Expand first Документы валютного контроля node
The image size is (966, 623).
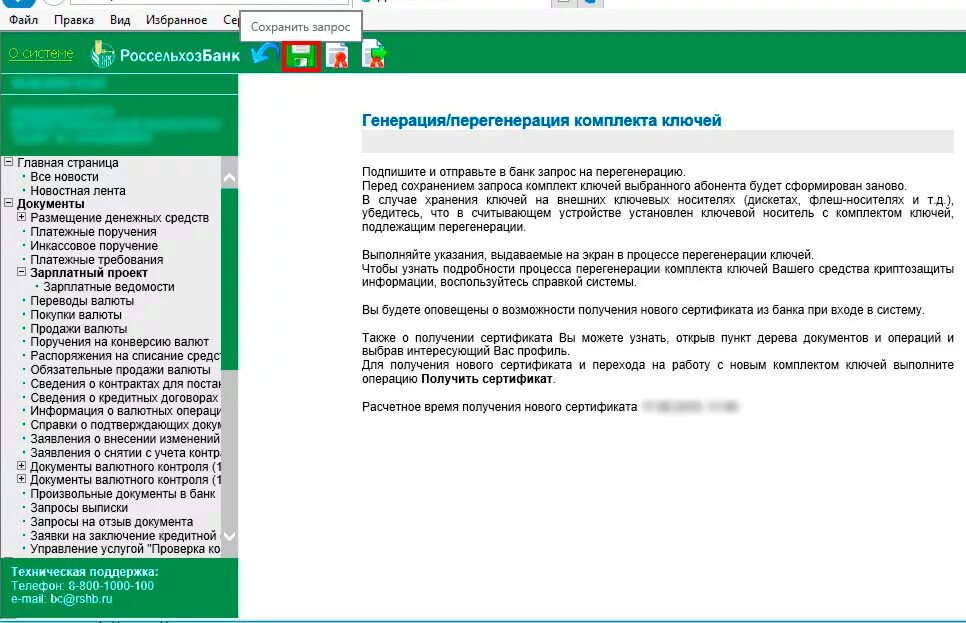pyautogui.click(x=22, y=466)
